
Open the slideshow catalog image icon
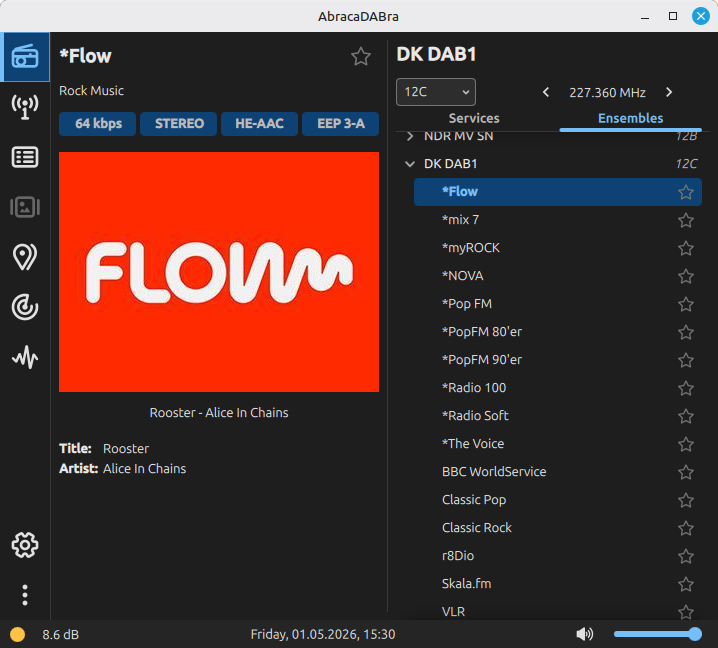[x=25, y=207]
